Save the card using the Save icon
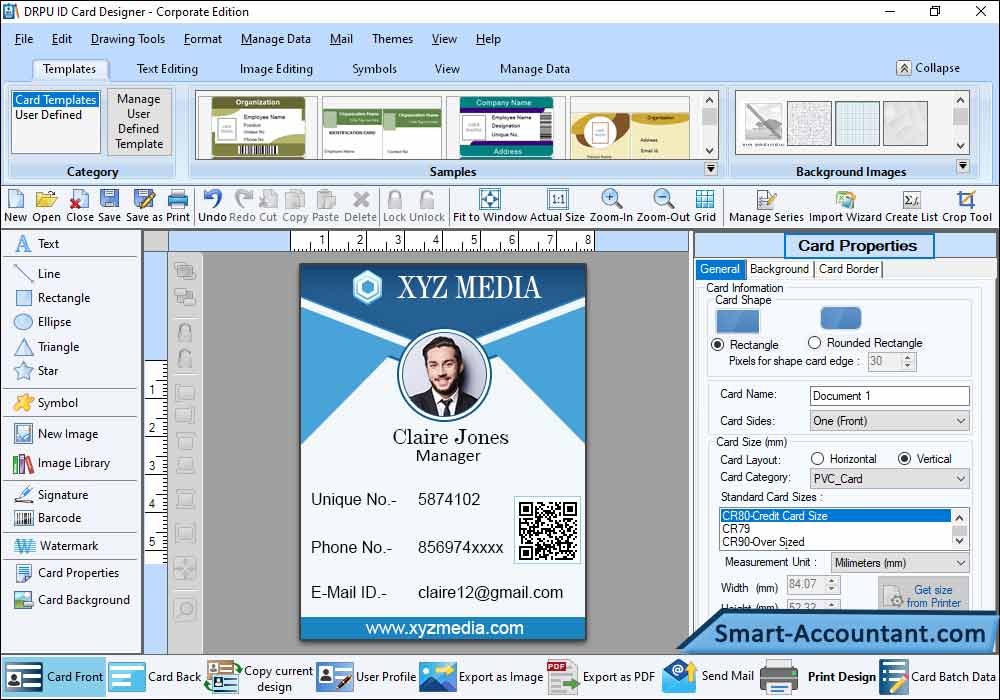Image resolution: width=1000 pixels, height=700 pixels. [109, 206]
